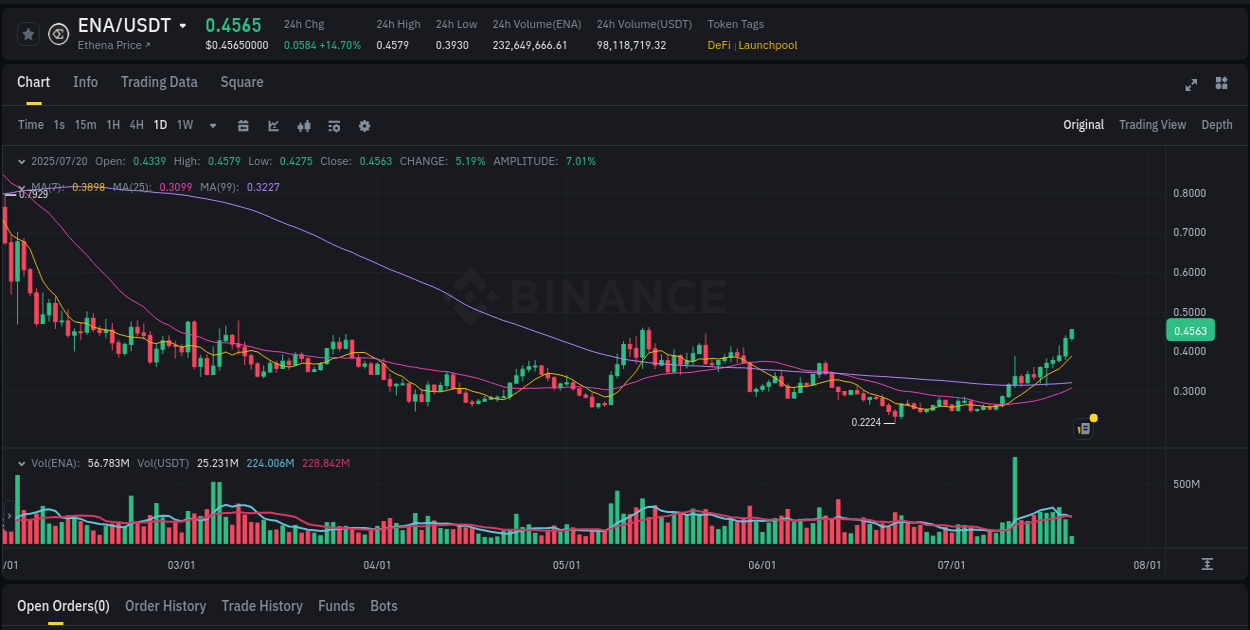The width and height of the screenshot is (1250, 630).
Task: Open the chart settings gear icon
Action: [x=364, y=126]
